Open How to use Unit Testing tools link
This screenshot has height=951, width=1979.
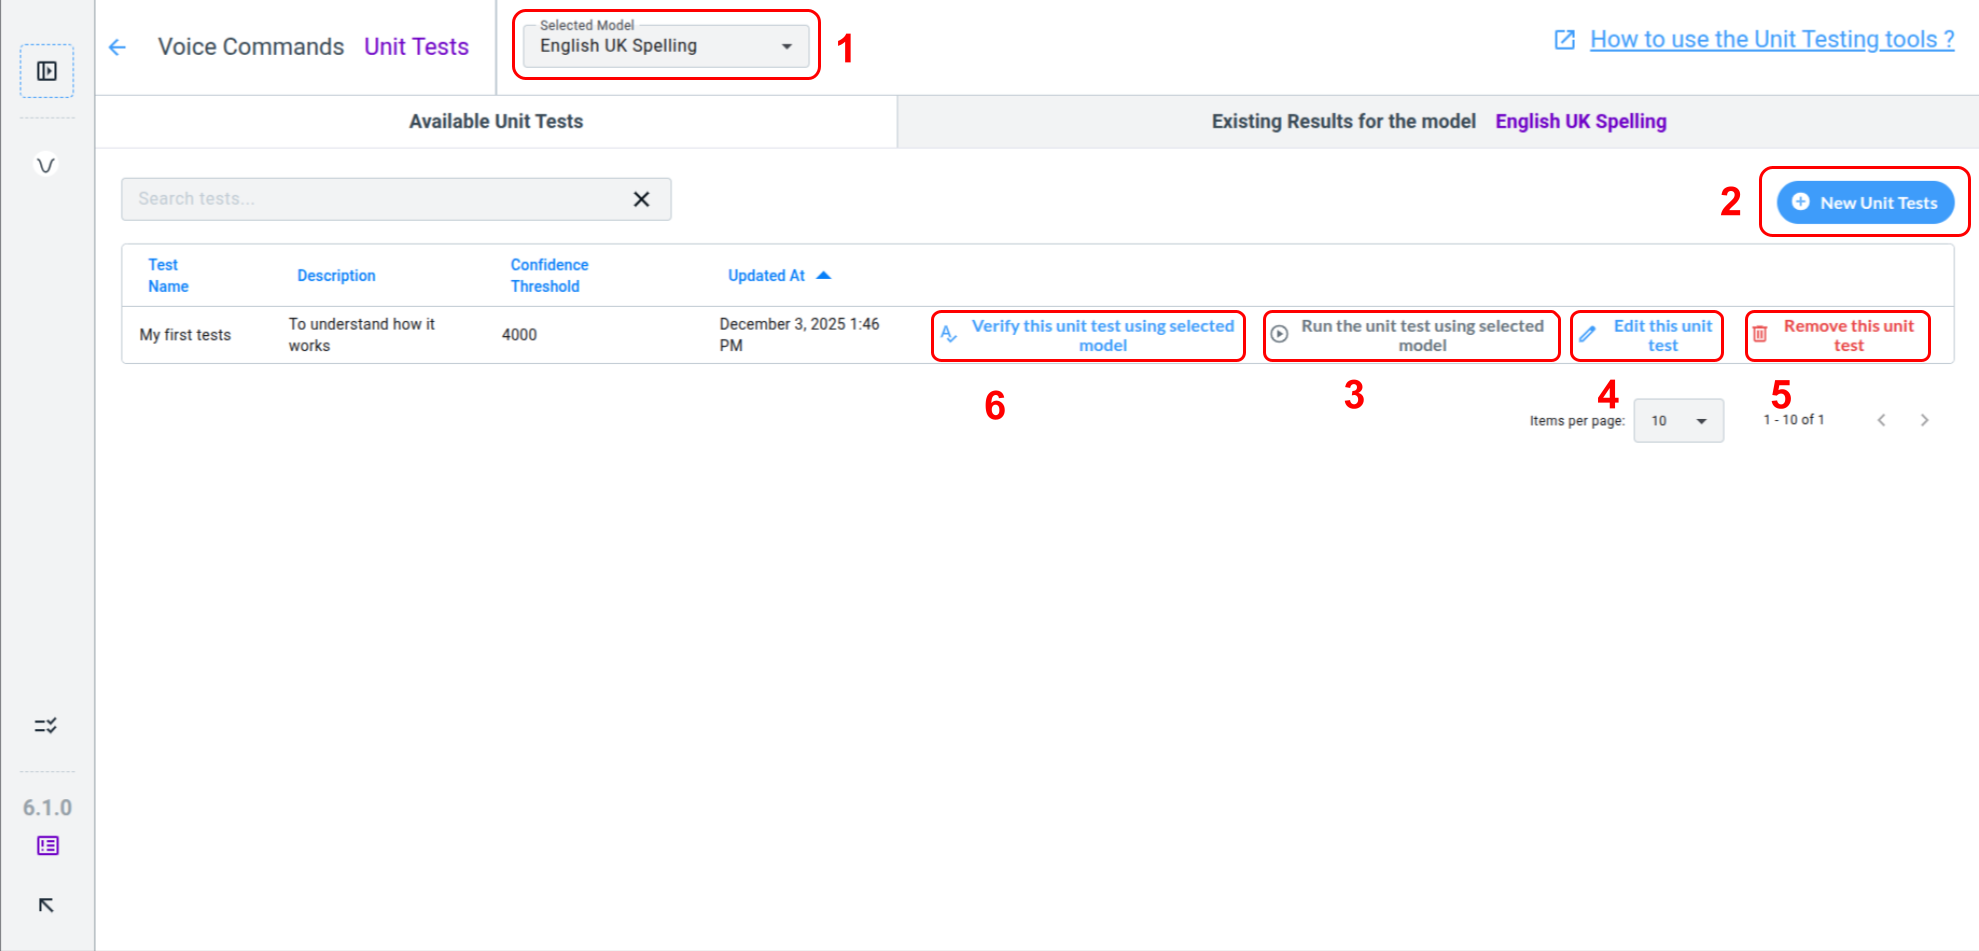point(1771,40)
